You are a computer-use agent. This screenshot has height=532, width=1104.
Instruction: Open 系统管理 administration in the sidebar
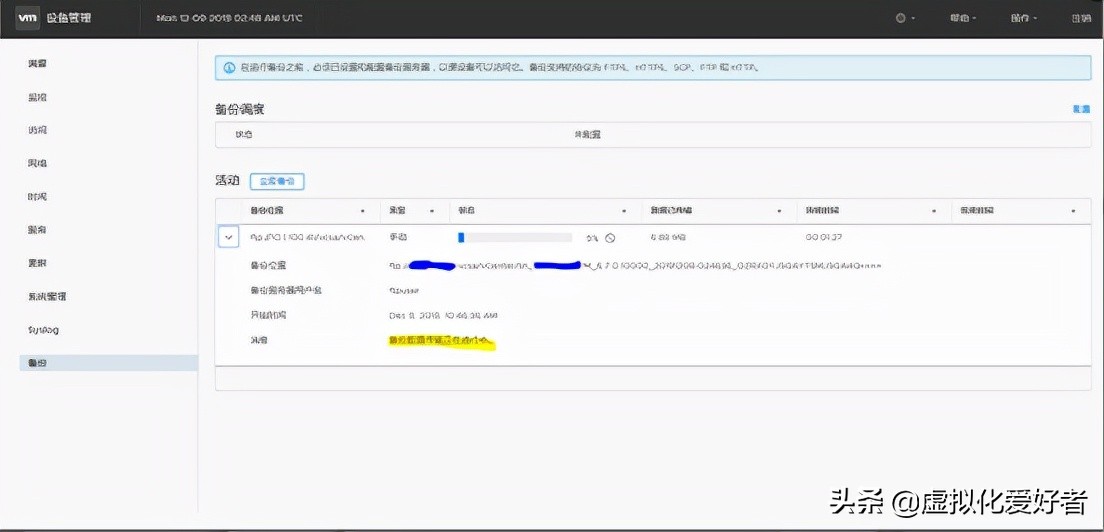tap(47, 296)
